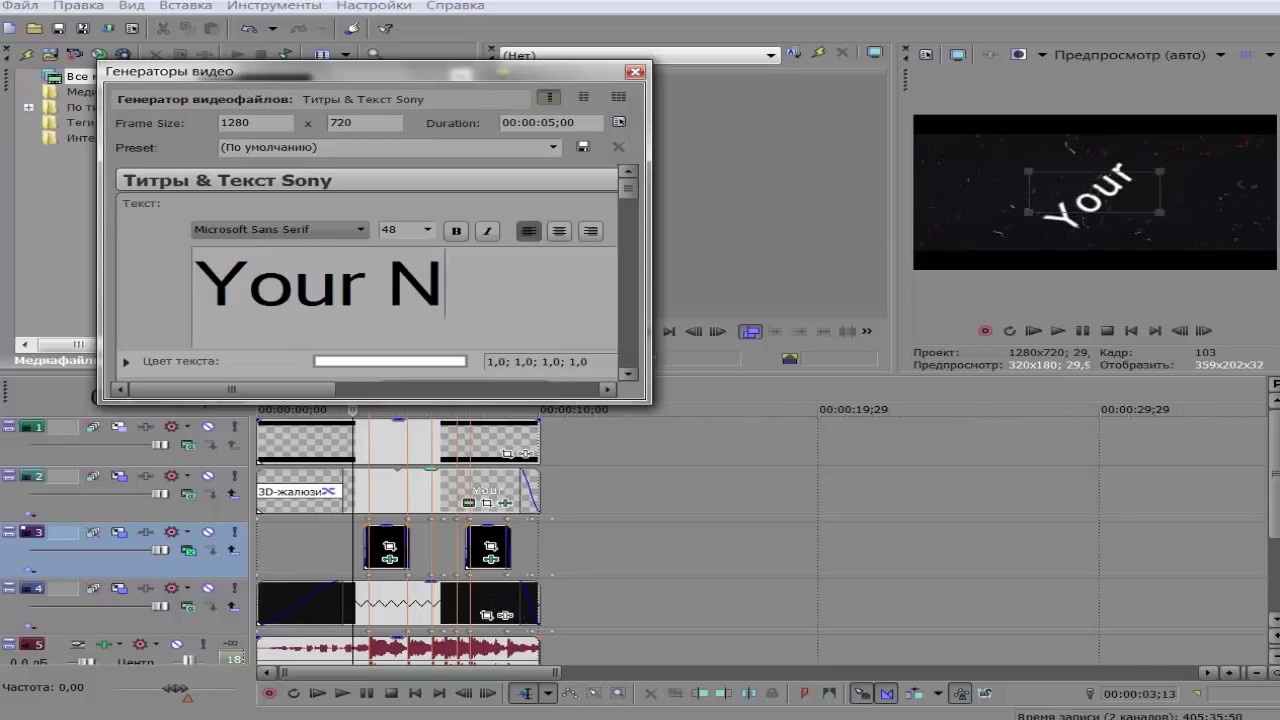1280x720 pixels.
Task: Toggle Bold text formatting button
Action: (456, 231)
